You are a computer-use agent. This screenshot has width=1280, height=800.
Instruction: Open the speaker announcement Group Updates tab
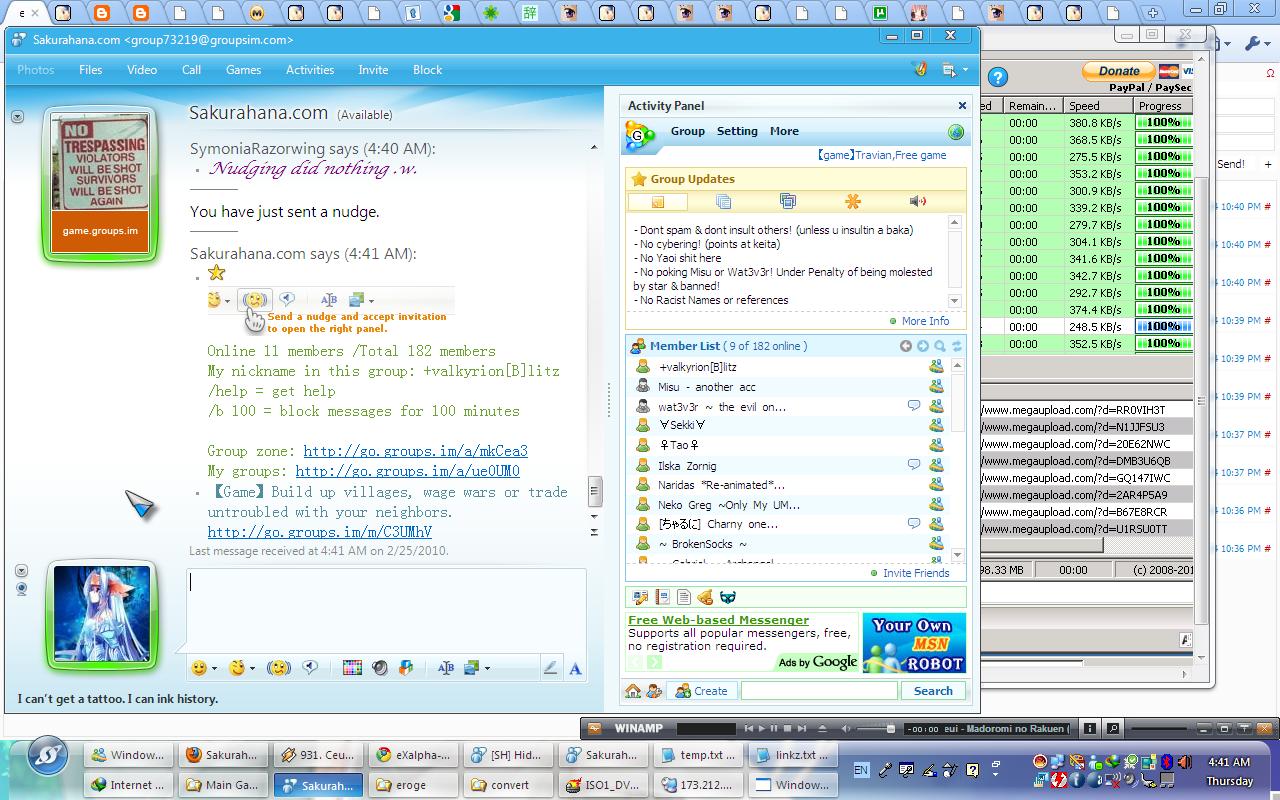[917, 202]
